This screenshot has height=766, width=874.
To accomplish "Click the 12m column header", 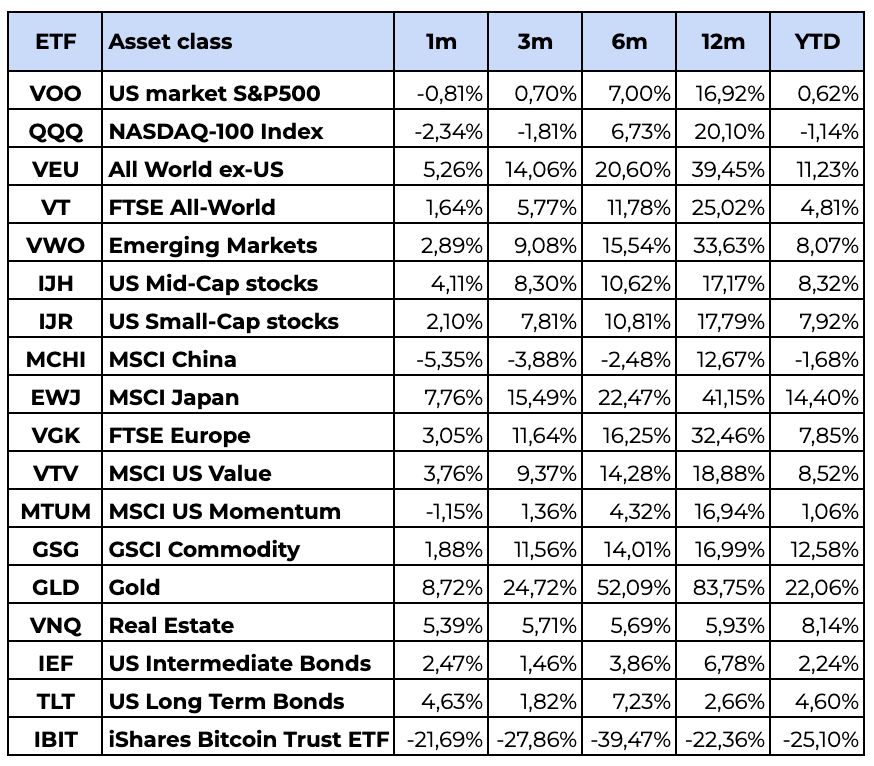I will 723,42.
